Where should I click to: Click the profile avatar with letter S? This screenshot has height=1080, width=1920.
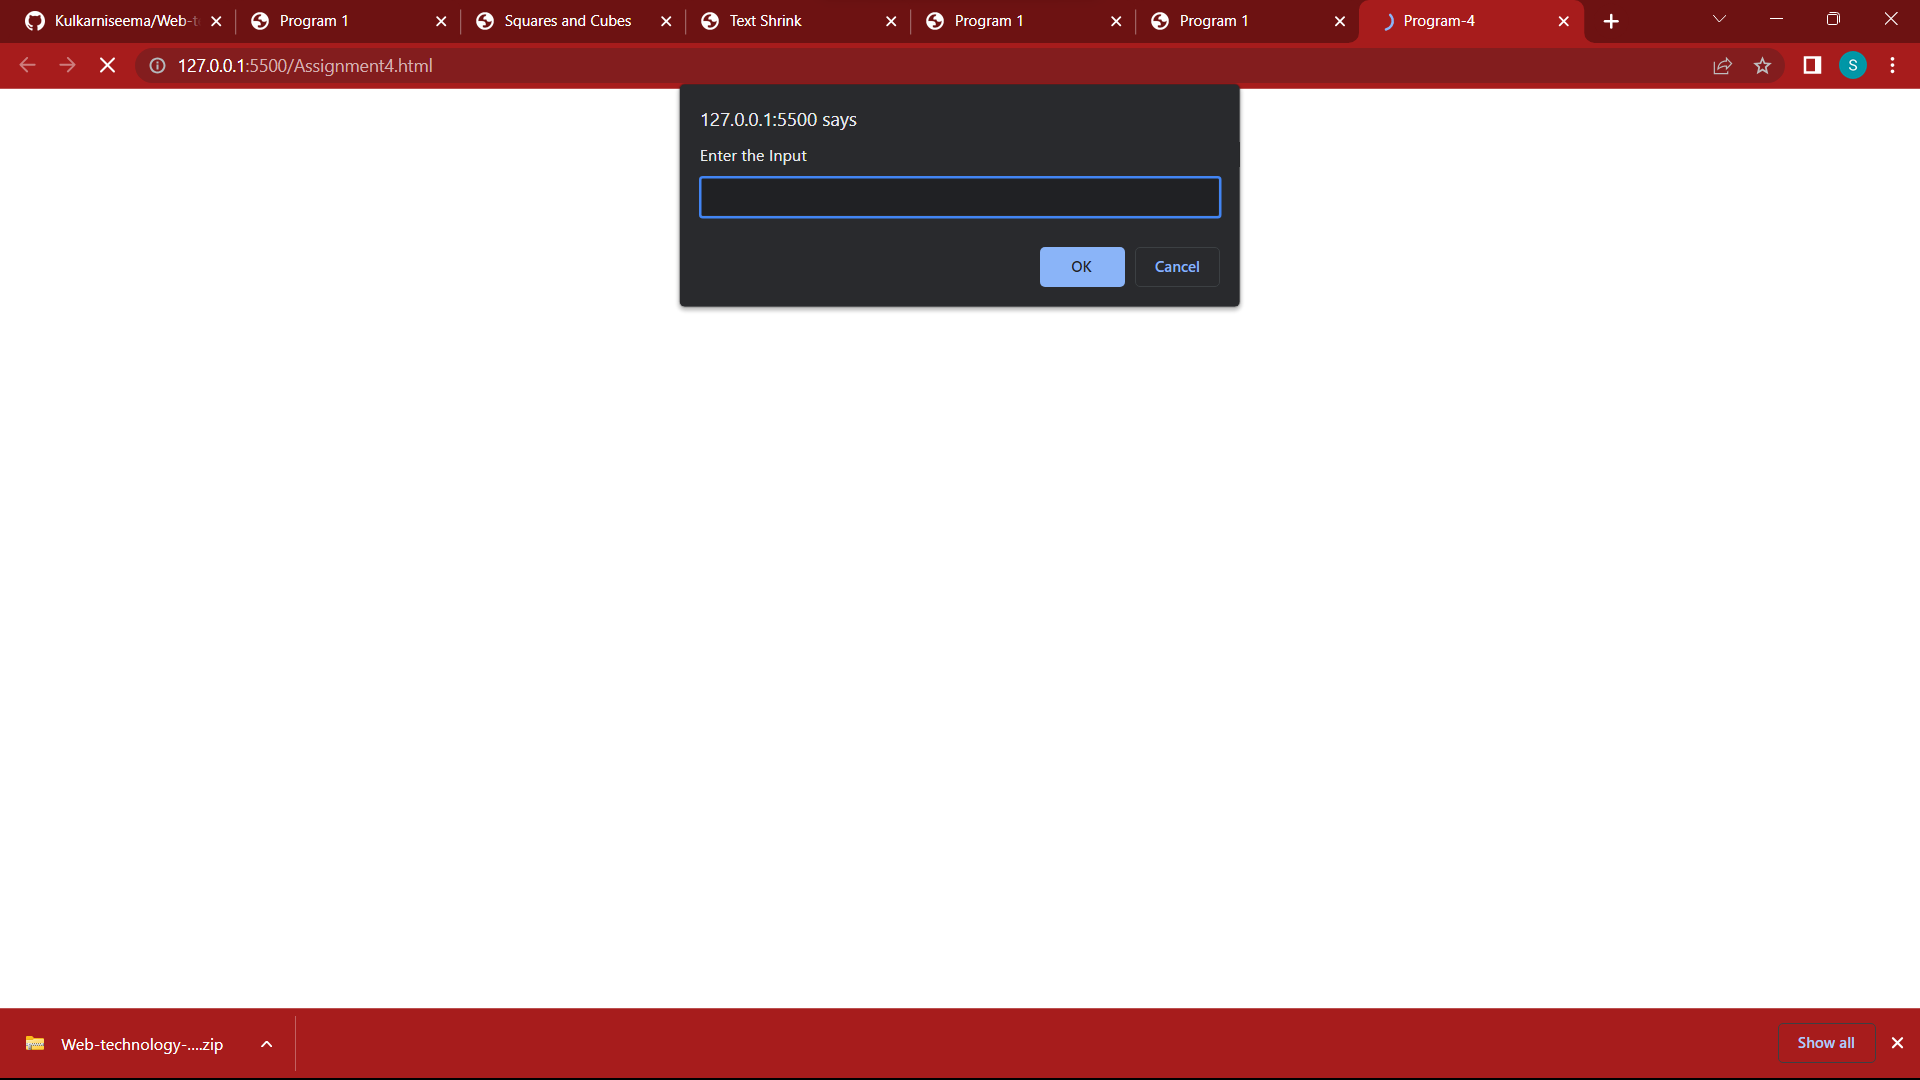(1853, 65)
